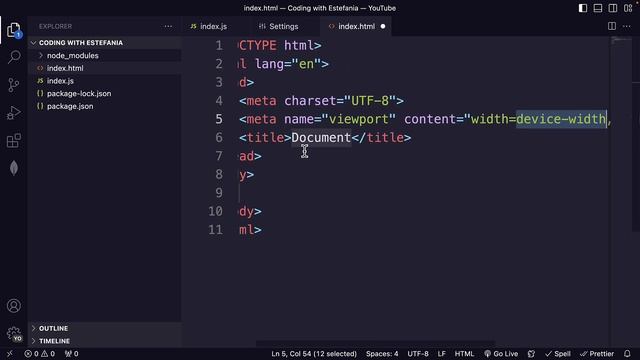Expand the OUTLINE section
Viewport: 640px width, 360px height.
(x=105, y=328)
